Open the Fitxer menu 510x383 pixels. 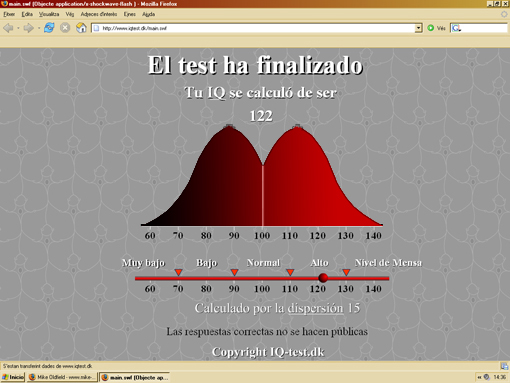tap(9, 14)
